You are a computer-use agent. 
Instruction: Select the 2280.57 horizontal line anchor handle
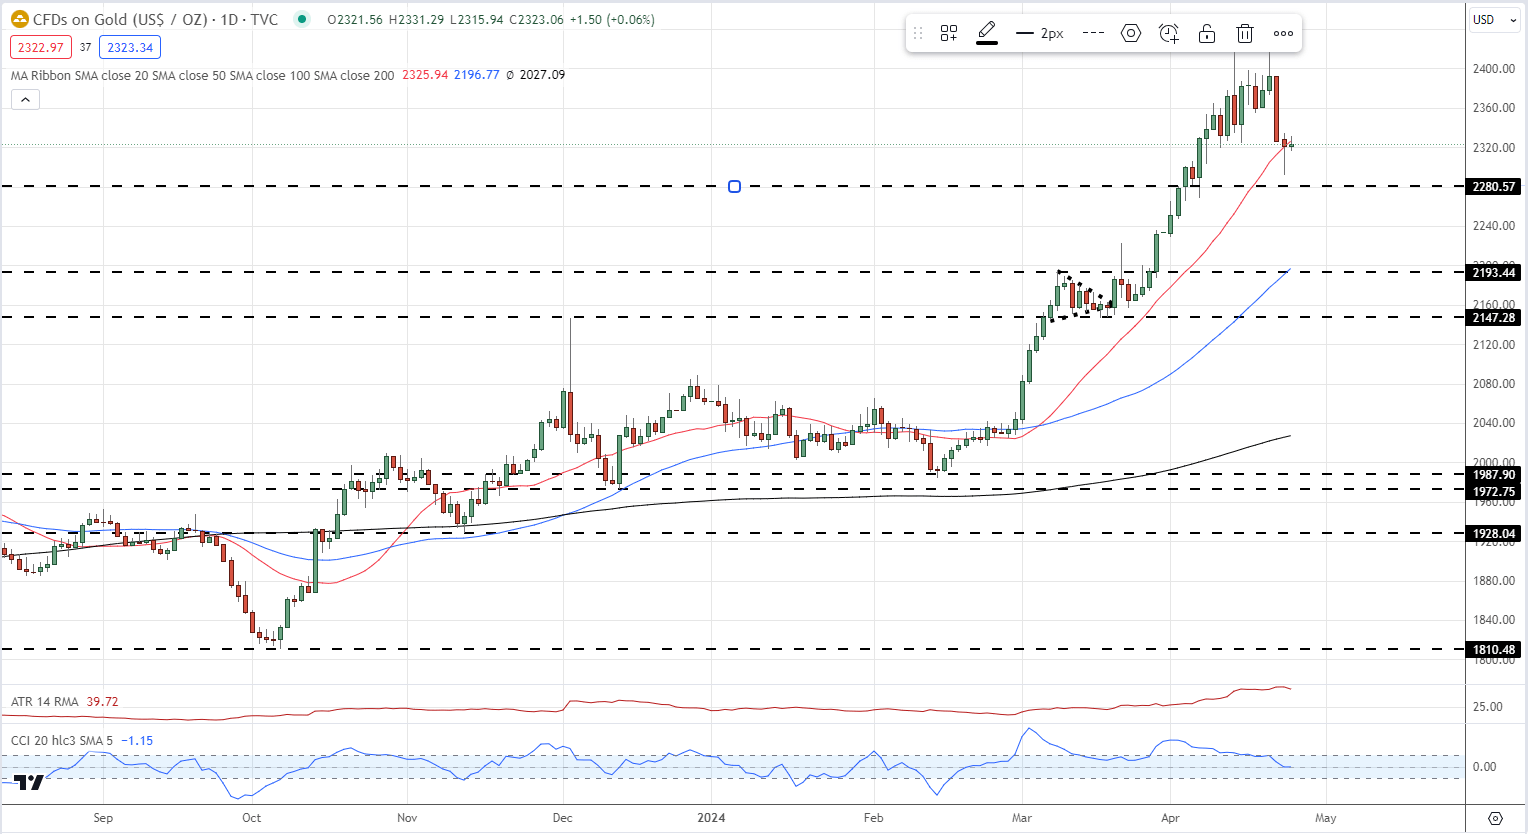point(735,187)
